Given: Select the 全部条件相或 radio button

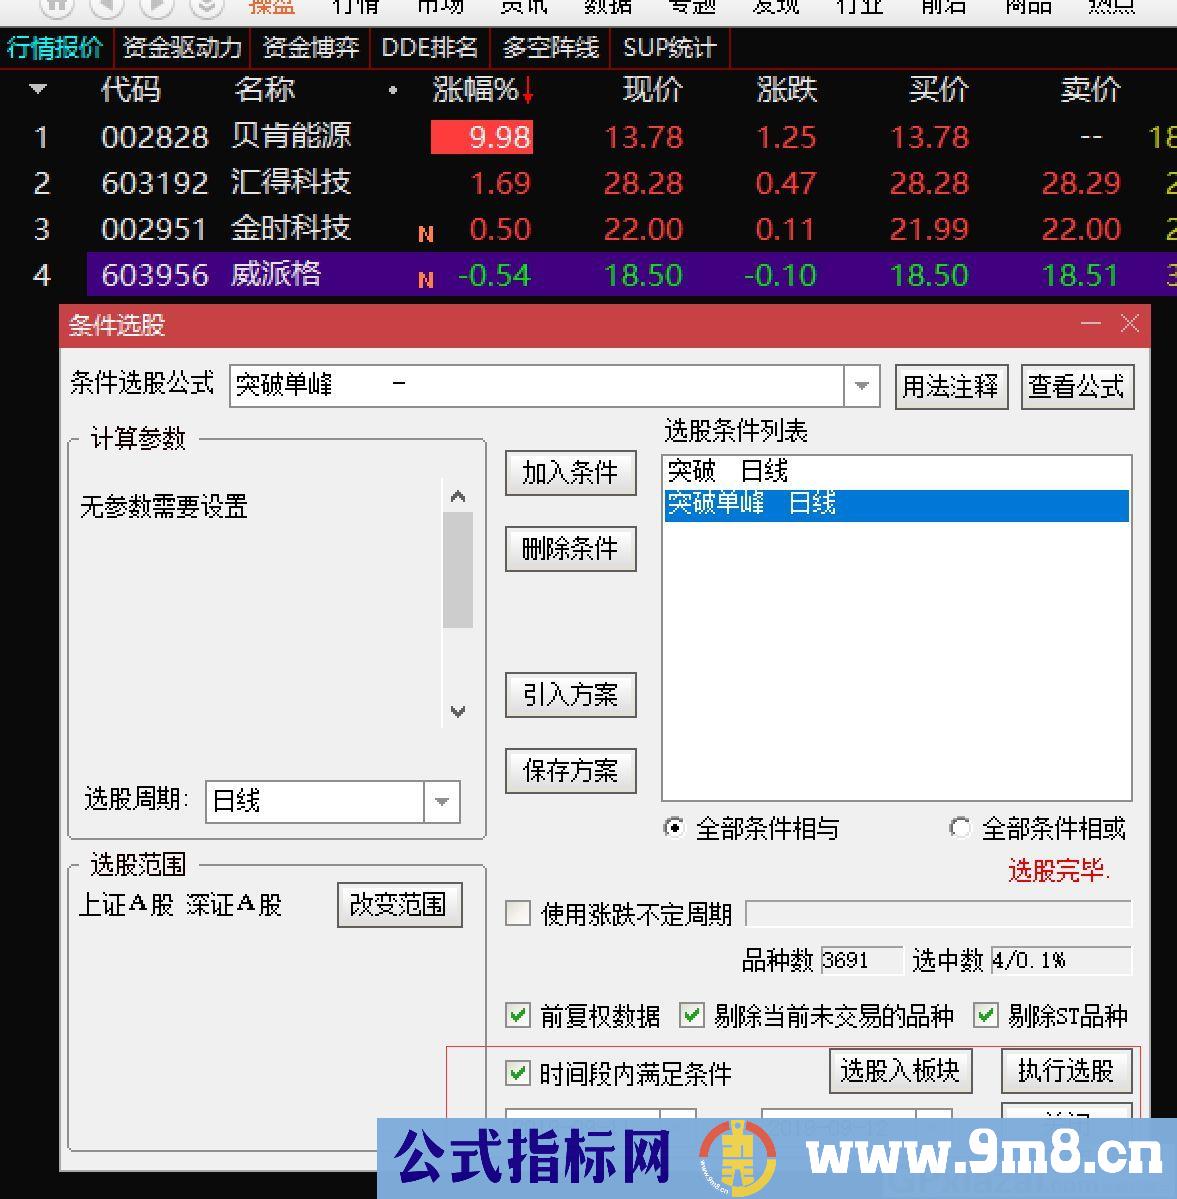Looking at the screenshot, I should click(959, 827).
